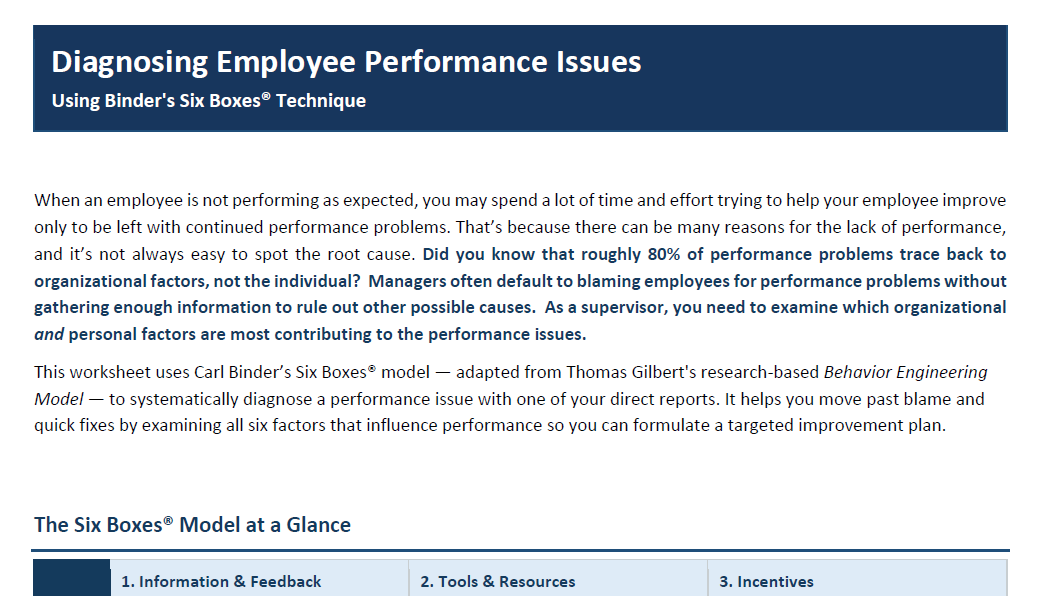Click the italic phrase "Behavior Engineering"
Viewport: 1048px width, 596px height.
pos(906,372)
